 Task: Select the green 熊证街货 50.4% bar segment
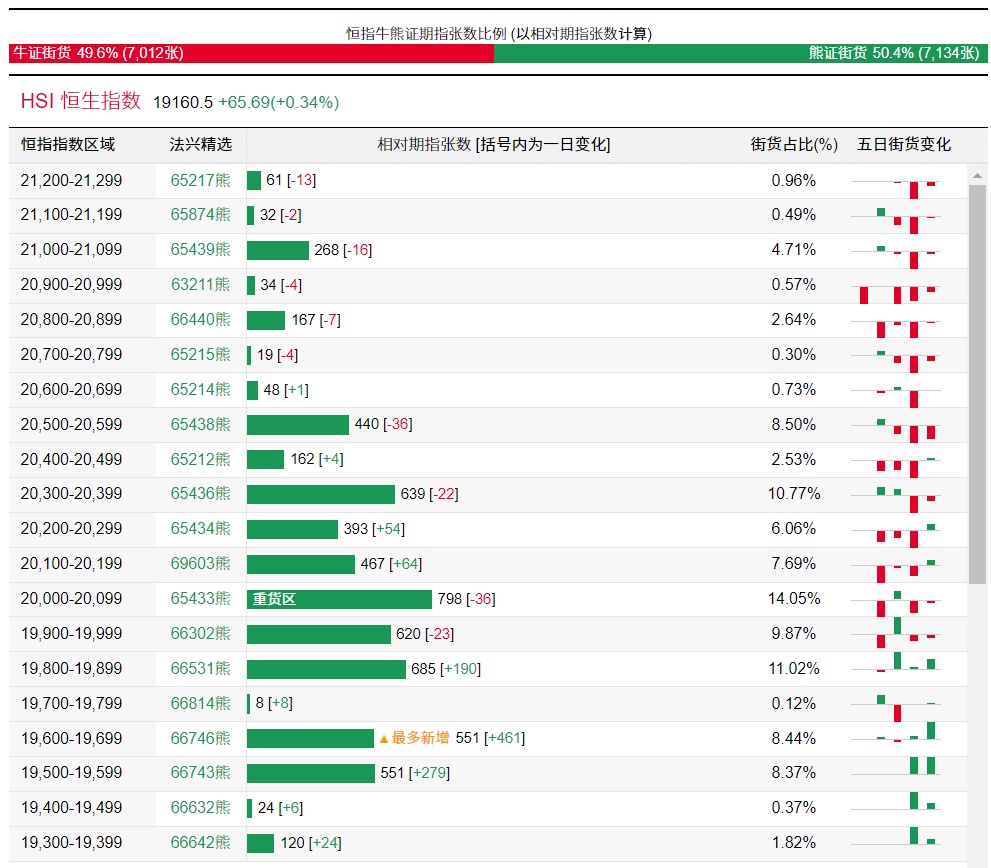pyautogui.click(x=740, y=53)
